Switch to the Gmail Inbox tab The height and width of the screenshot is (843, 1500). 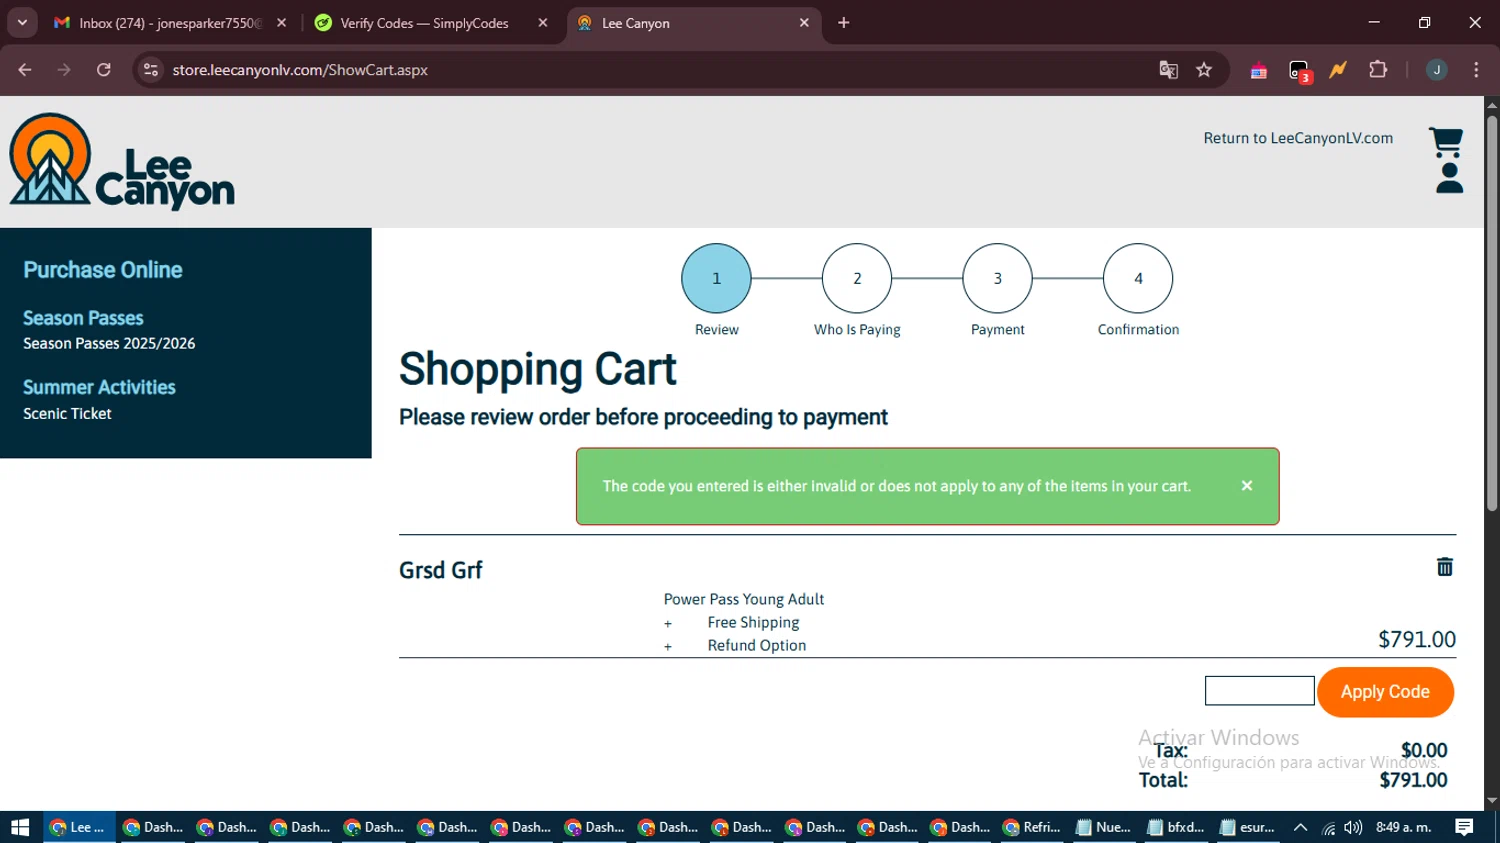(170, 23)
